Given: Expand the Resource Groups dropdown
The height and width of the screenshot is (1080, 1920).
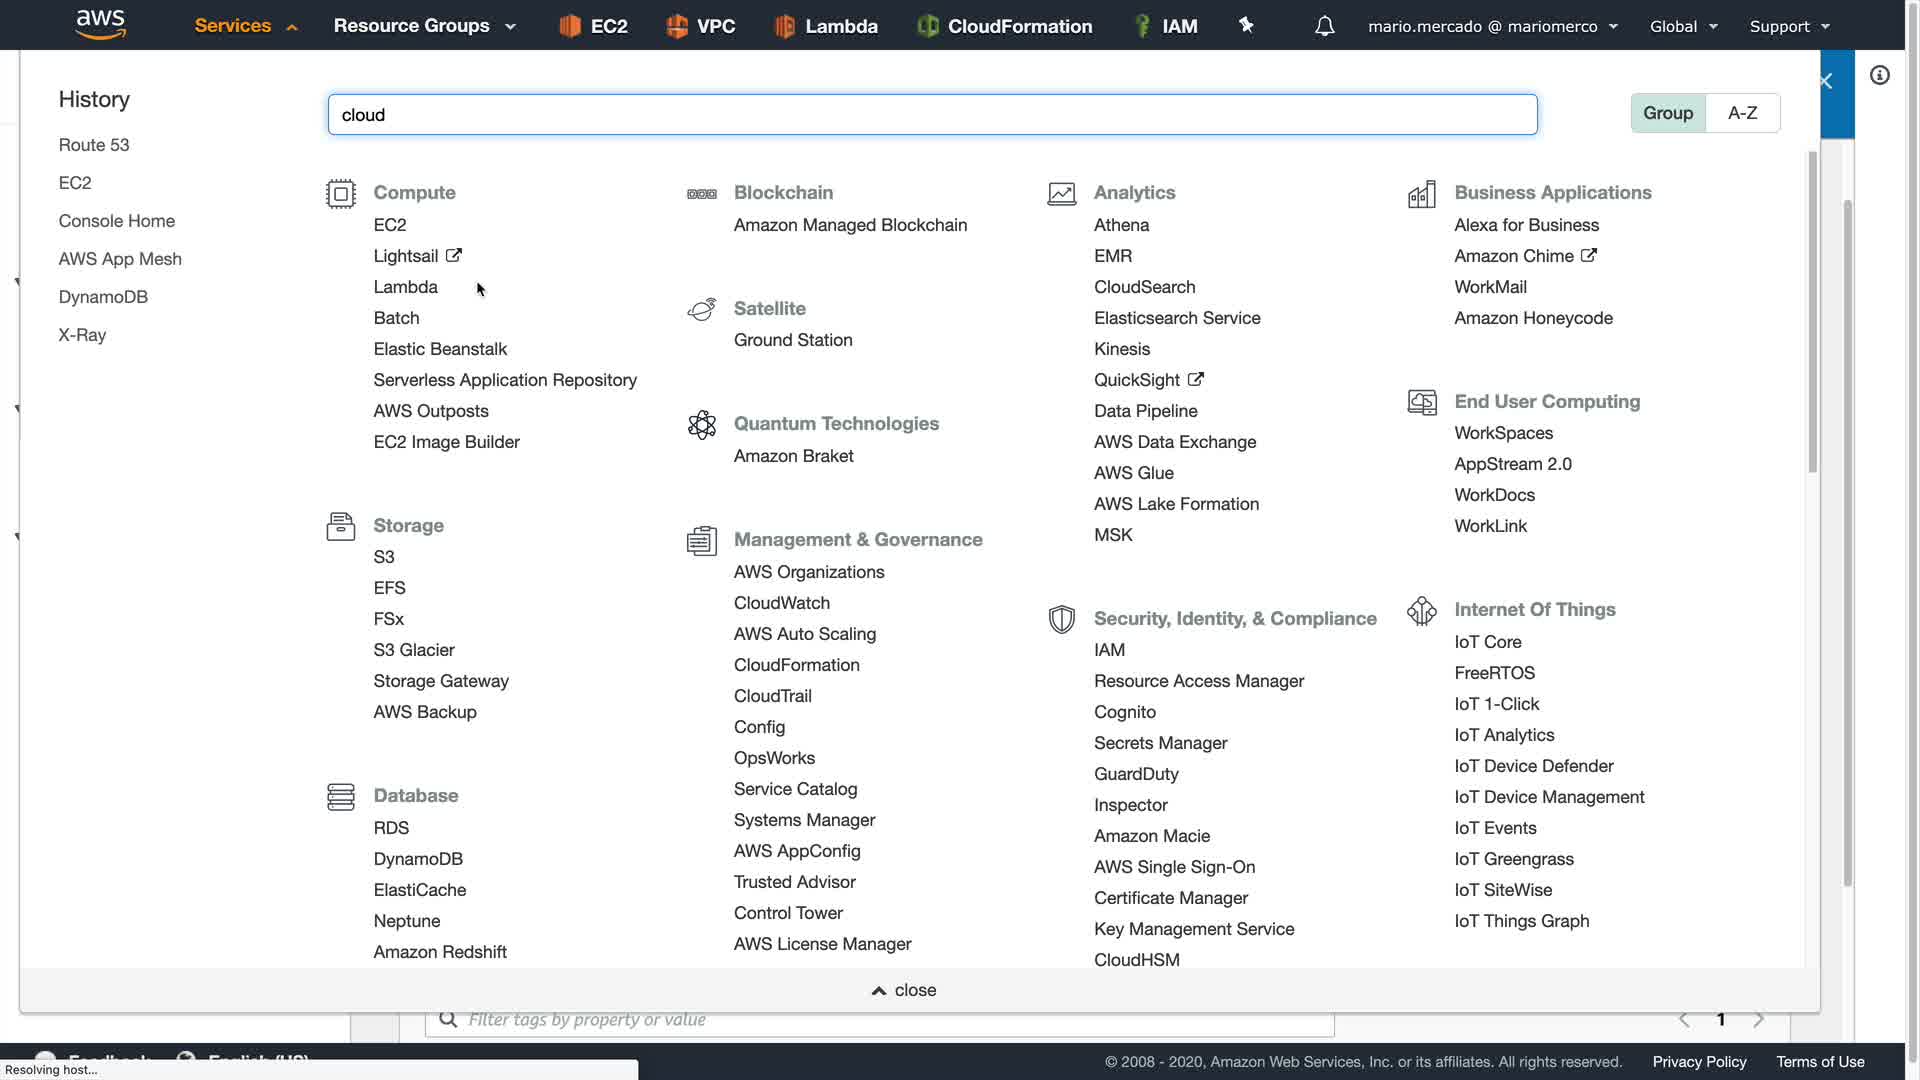Looking at the screenshot, I should point(424,26).
